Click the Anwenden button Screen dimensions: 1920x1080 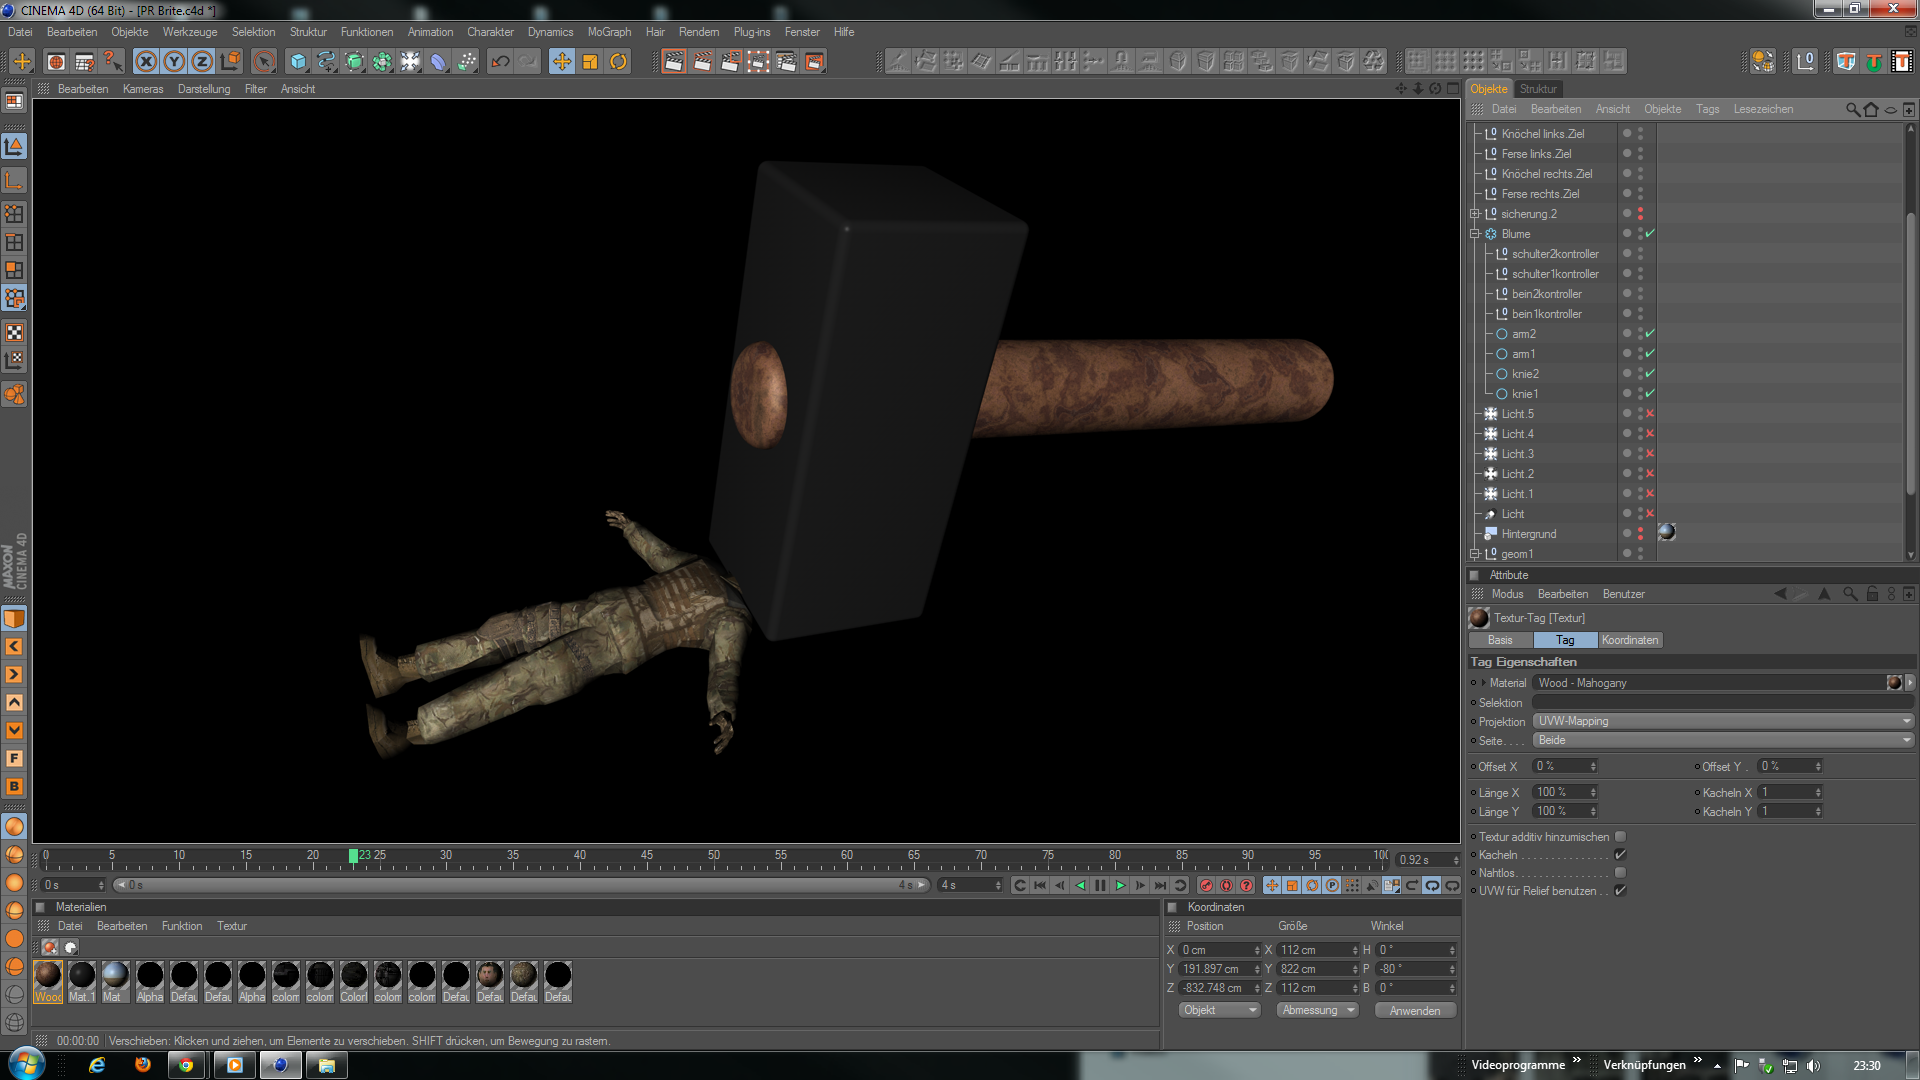(1415, 1010)
